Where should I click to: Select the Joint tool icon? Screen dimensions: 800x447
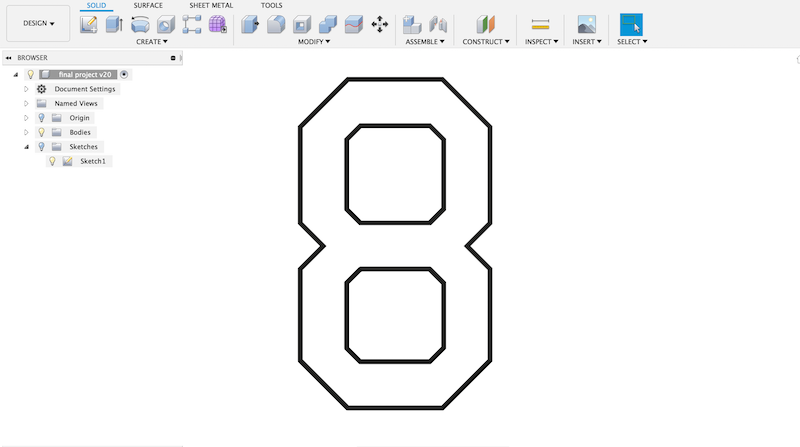pos(438,24)
